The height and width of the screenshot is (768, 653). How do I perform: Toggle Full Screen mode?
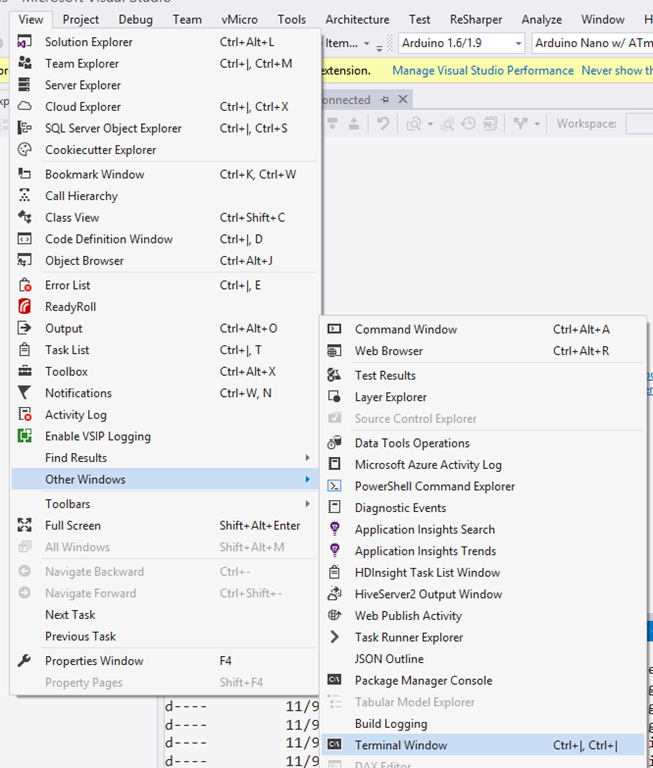click(x=72, y=526)
